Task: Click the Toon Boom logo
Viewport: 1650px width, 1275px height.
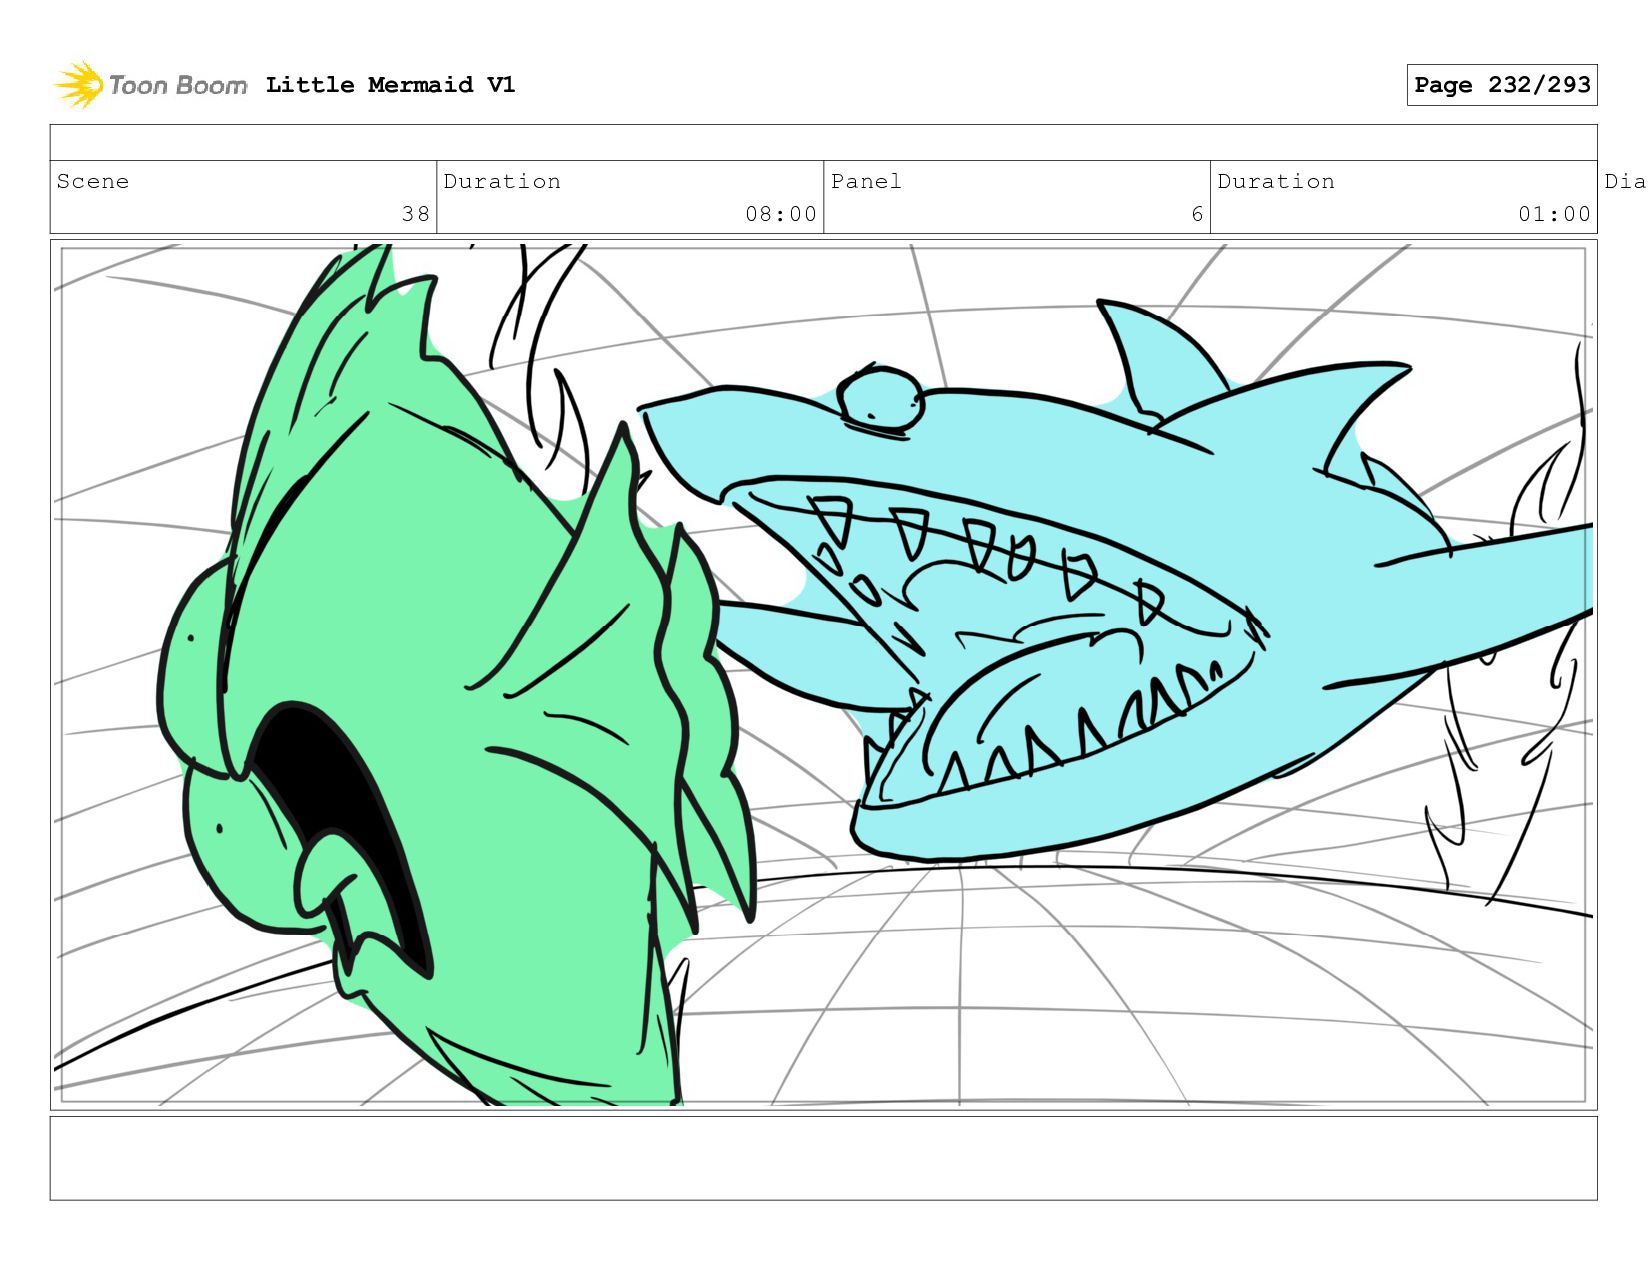Action: 150,85
